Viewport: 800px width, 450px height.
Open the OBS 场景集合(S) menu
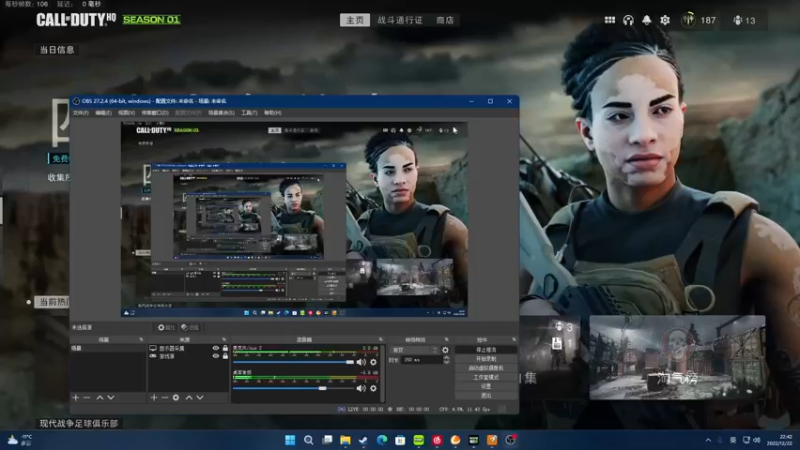[221, 113]
